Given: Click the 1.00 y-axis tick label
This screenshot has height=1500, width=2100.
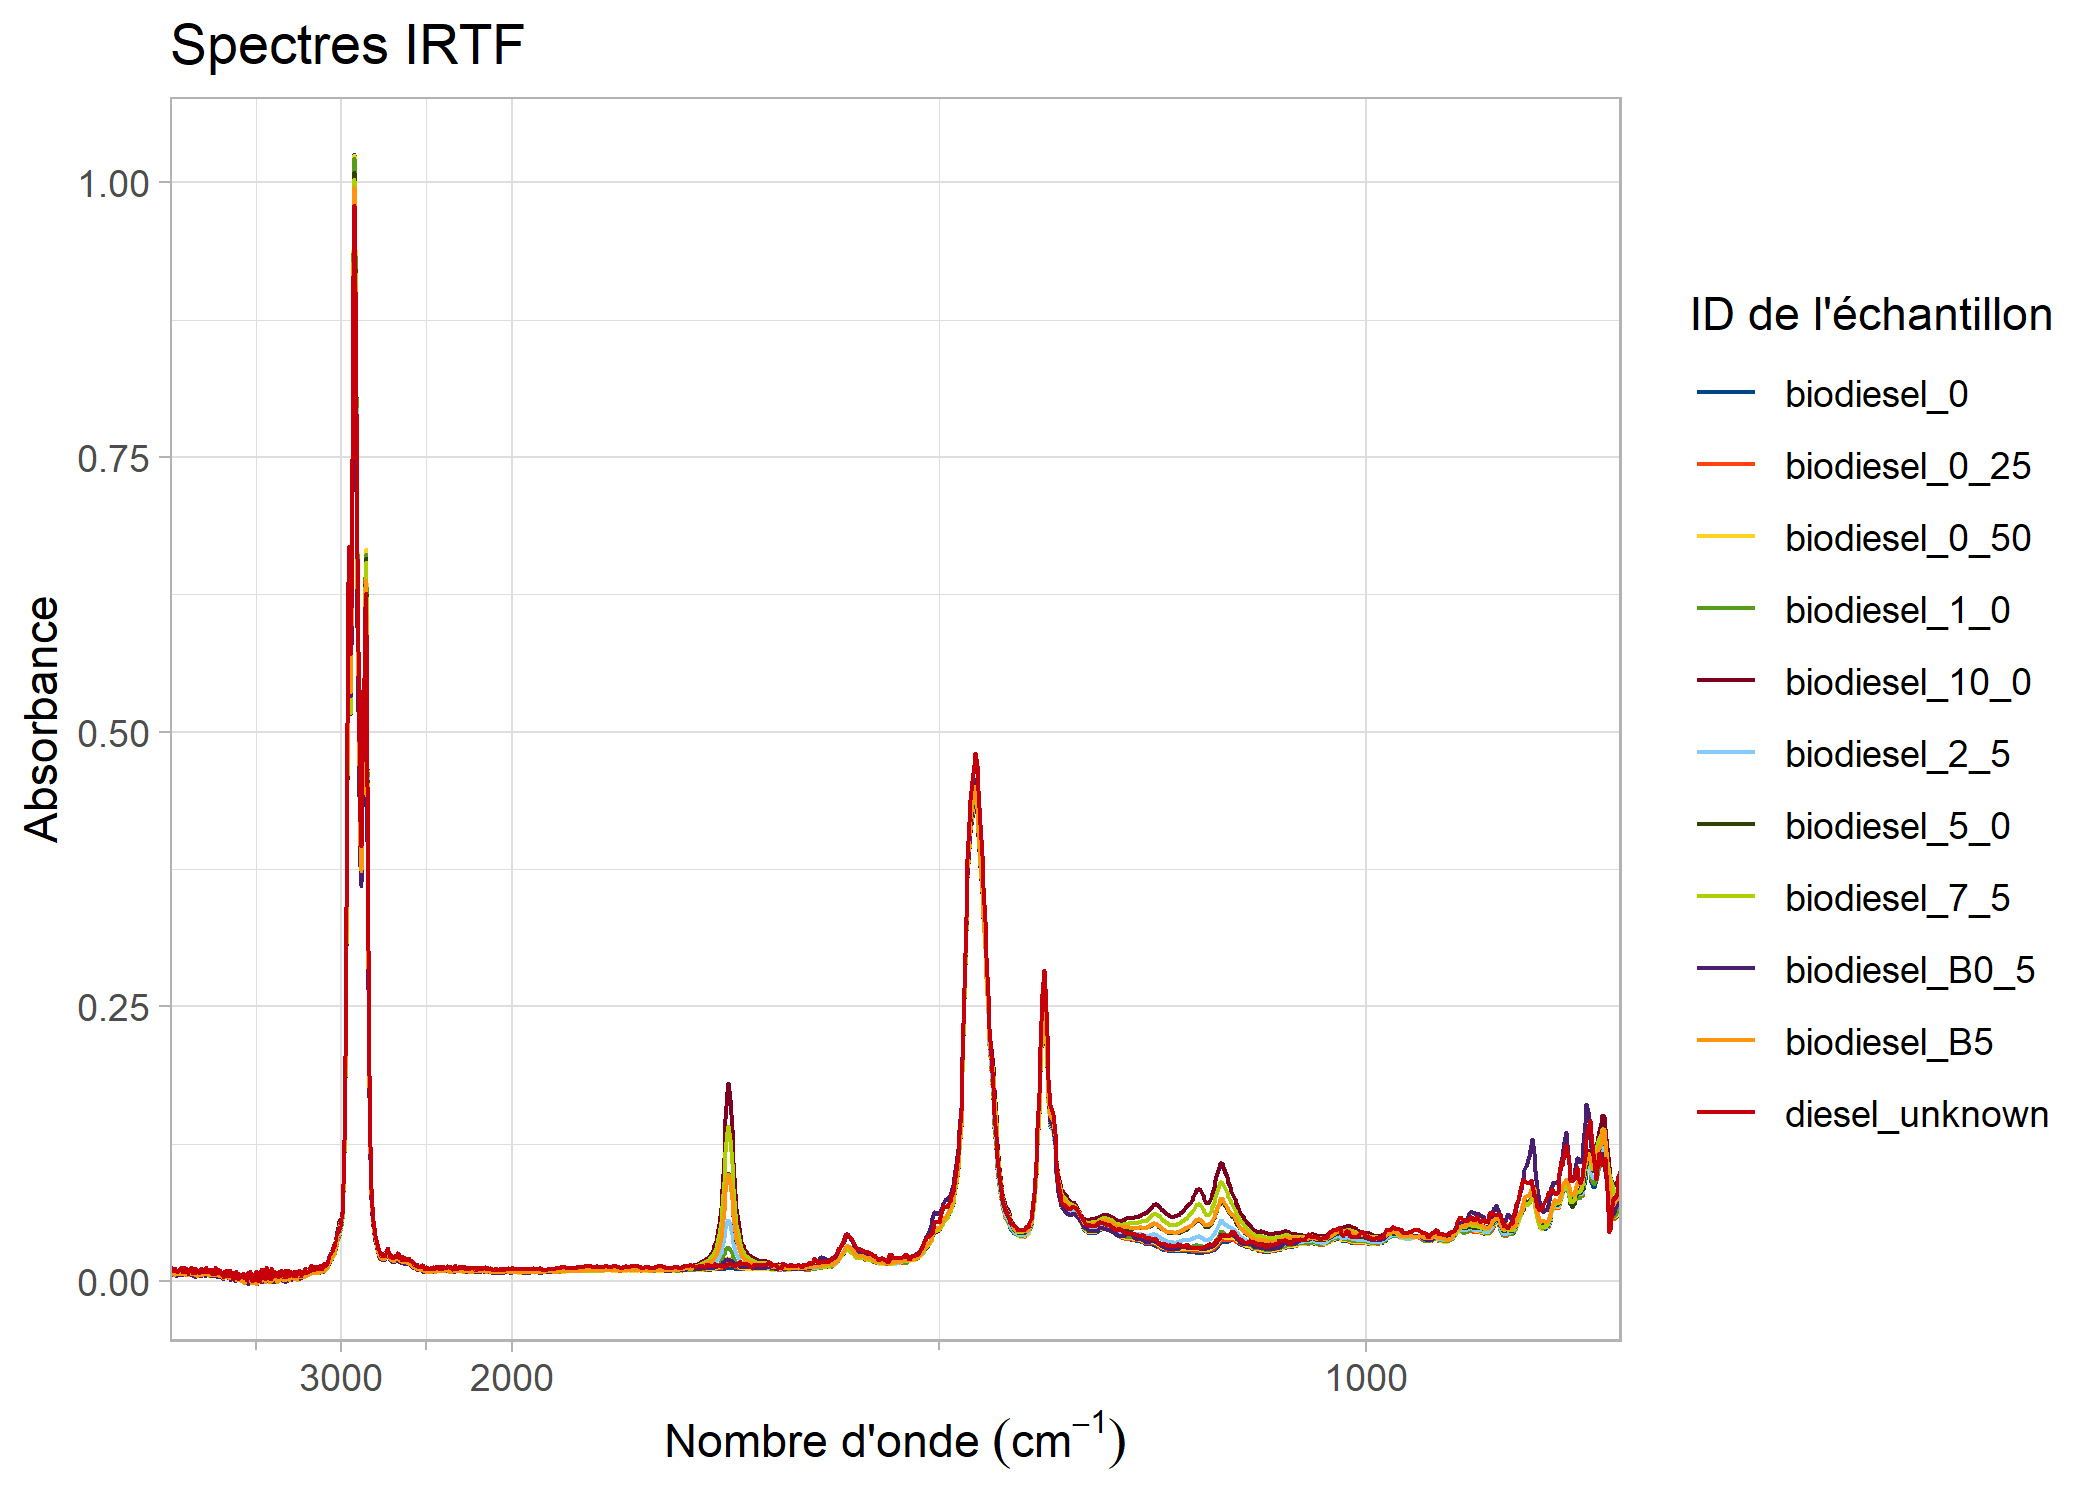Looking at the screenshot, I should tap(113, 184).
